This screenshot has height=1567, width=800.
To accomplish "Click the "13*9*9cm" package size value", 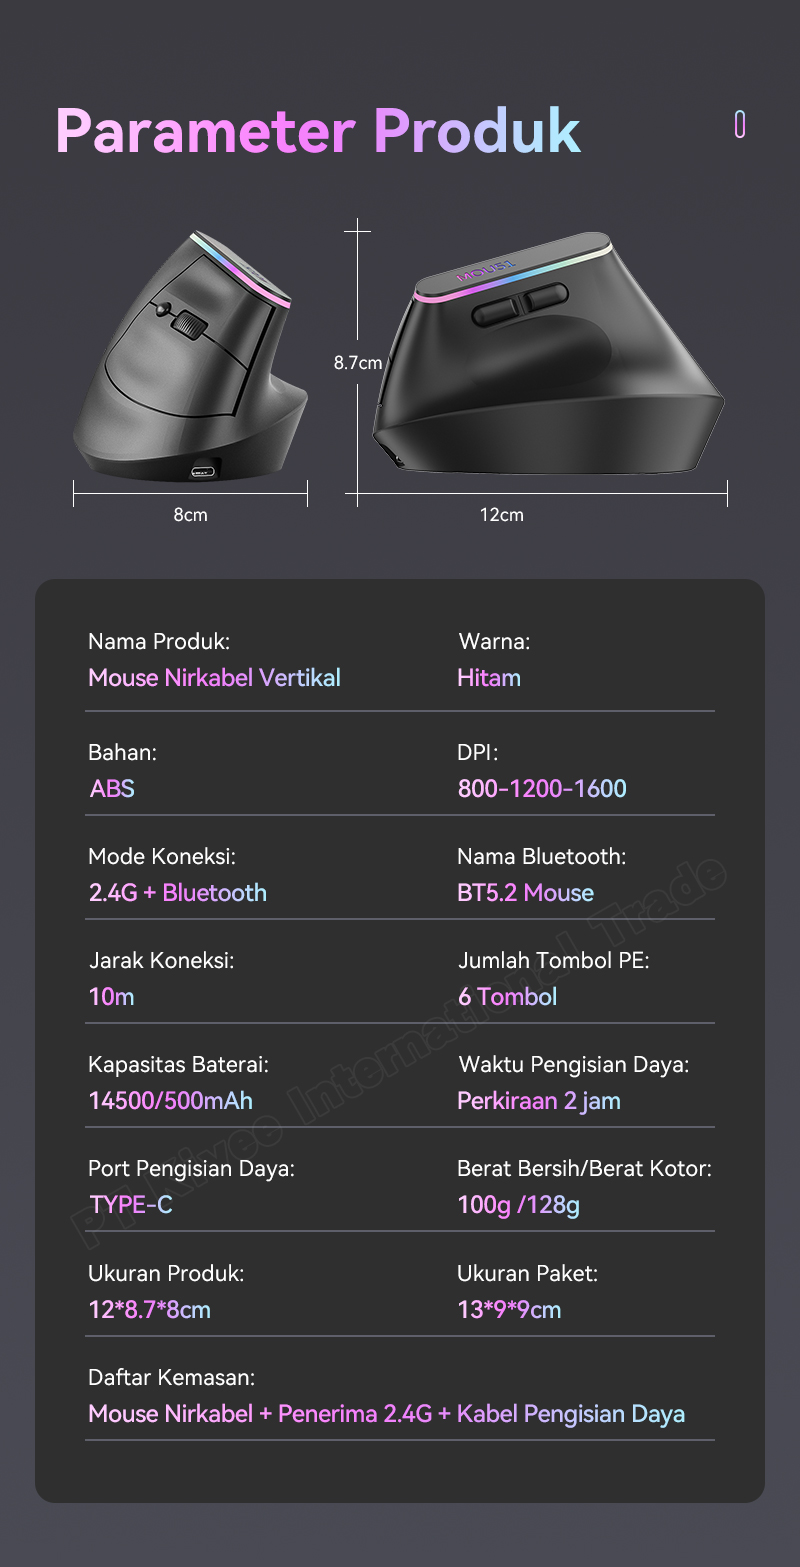I will [509, 1309].
